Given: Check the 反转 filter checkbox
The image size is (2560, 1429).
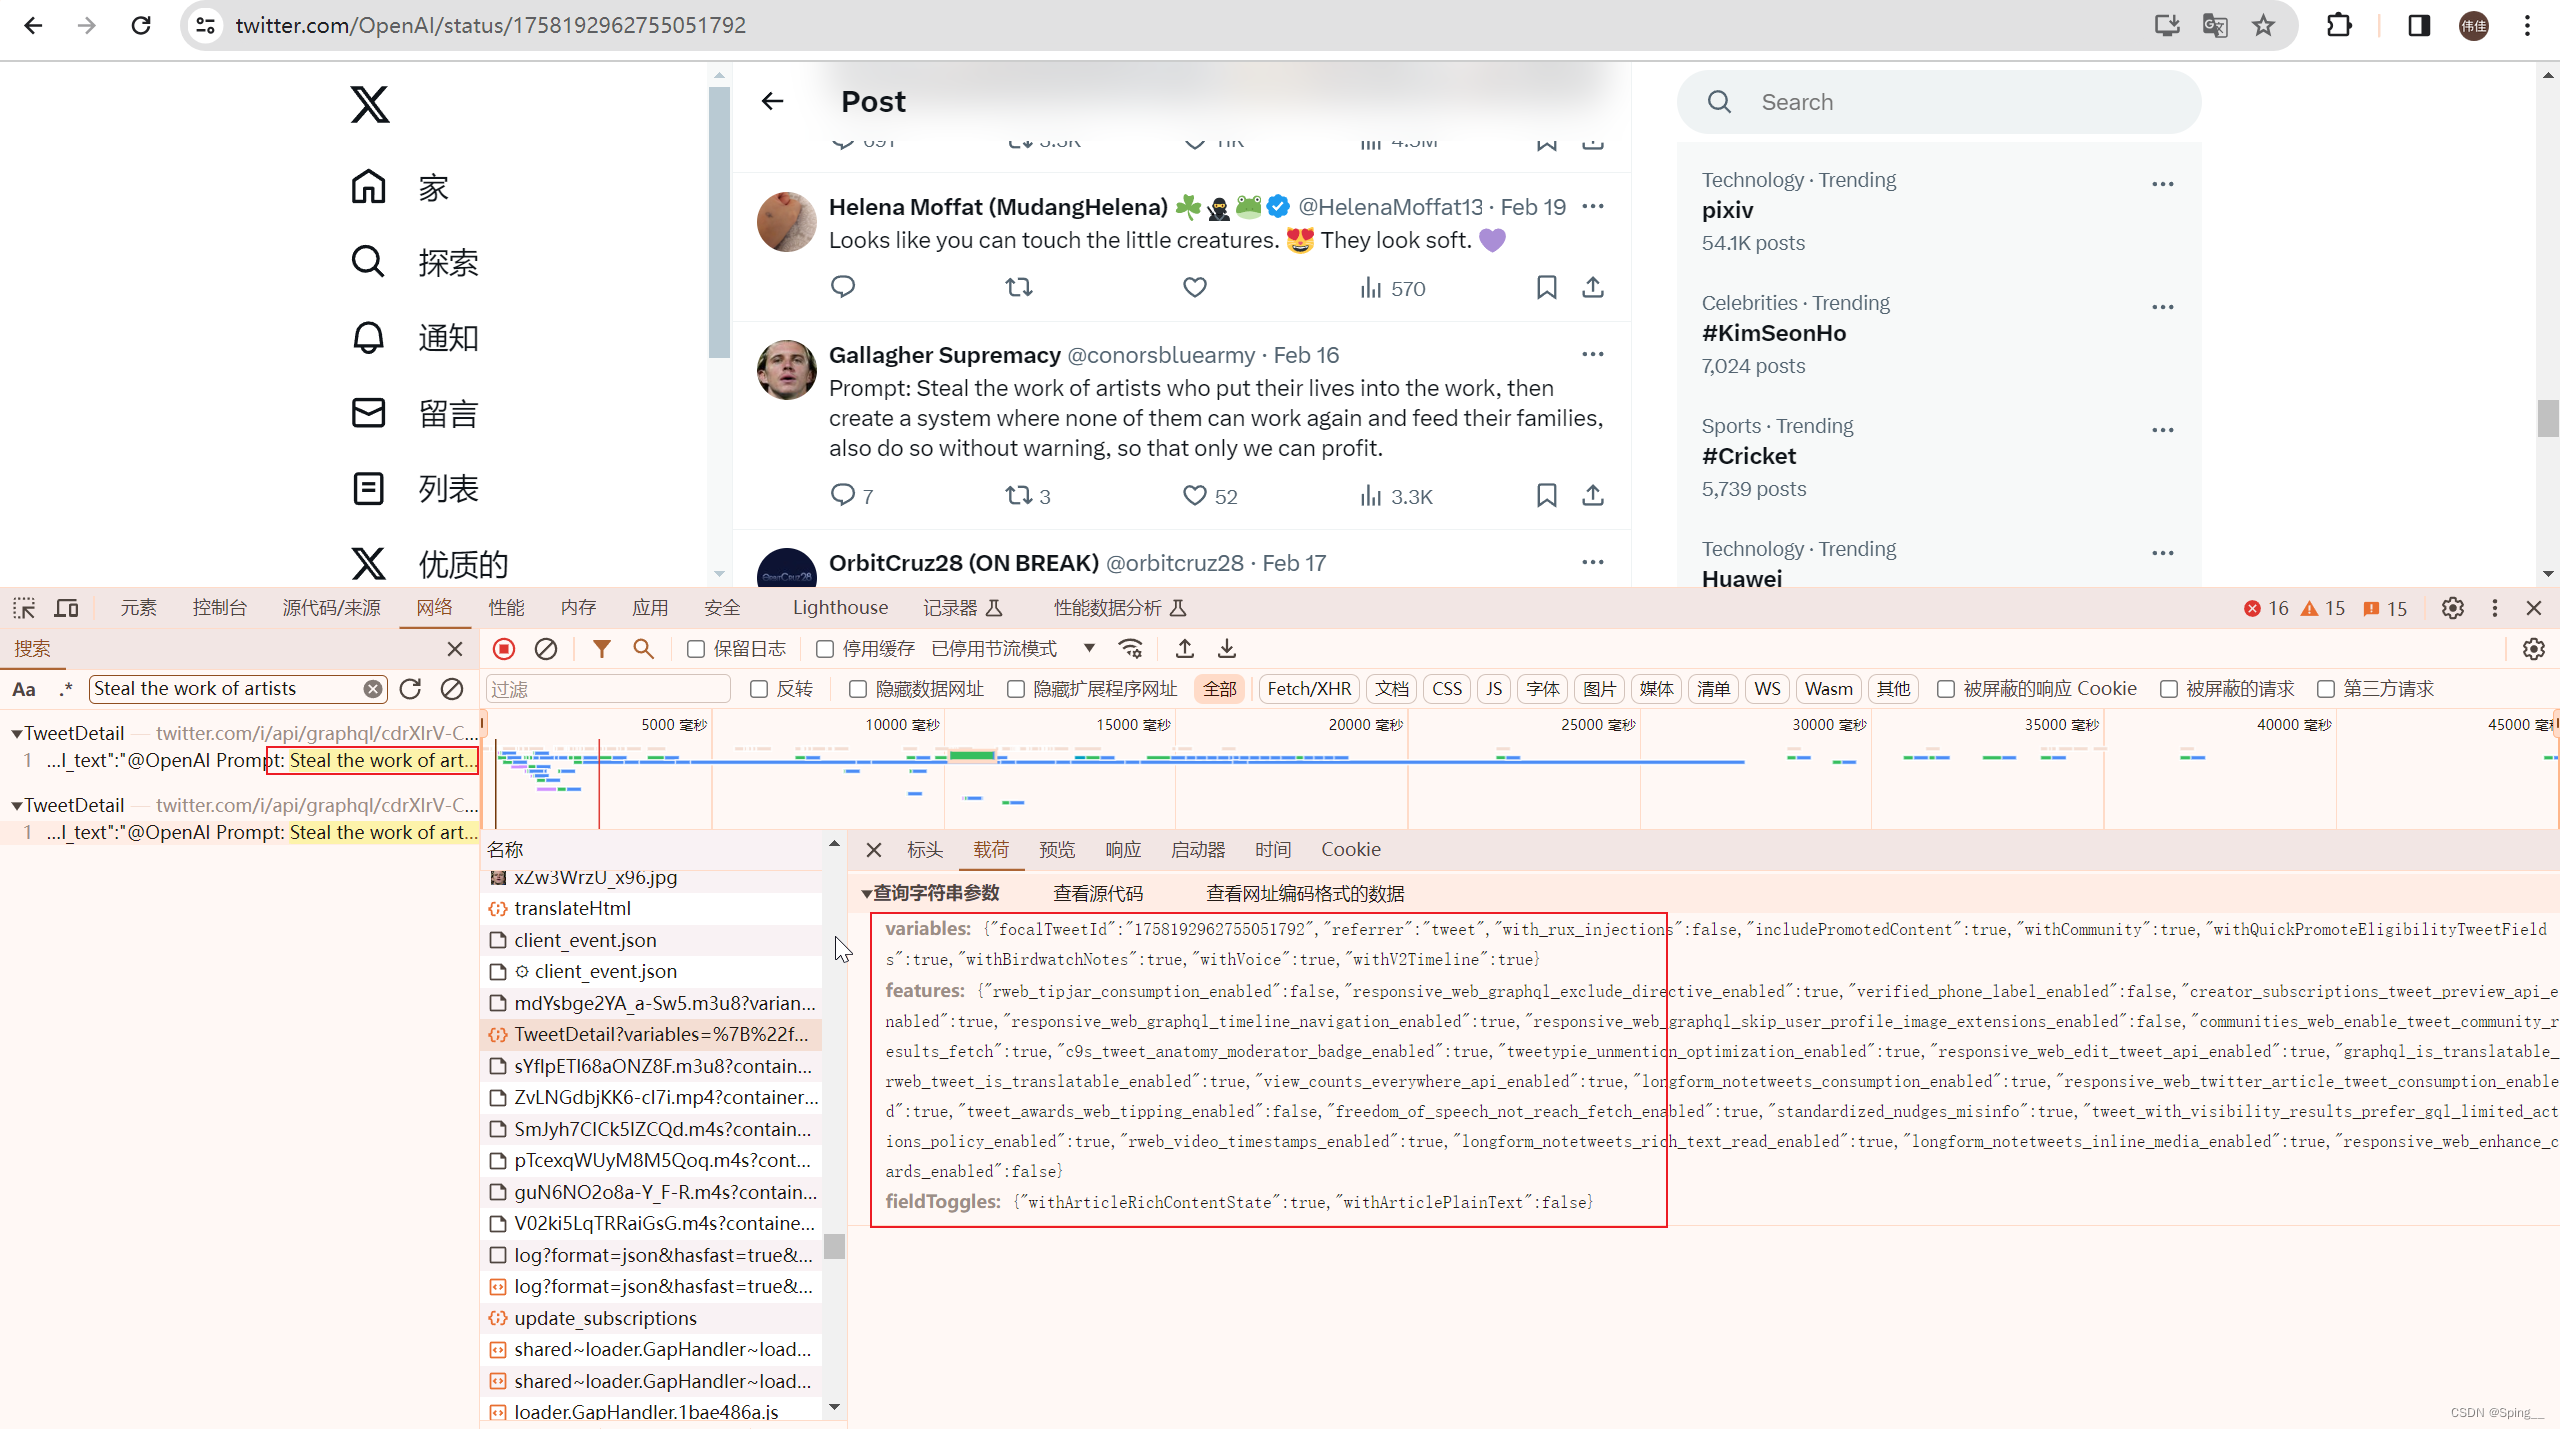Looking at the screenshot, I should tap(759, 689).
